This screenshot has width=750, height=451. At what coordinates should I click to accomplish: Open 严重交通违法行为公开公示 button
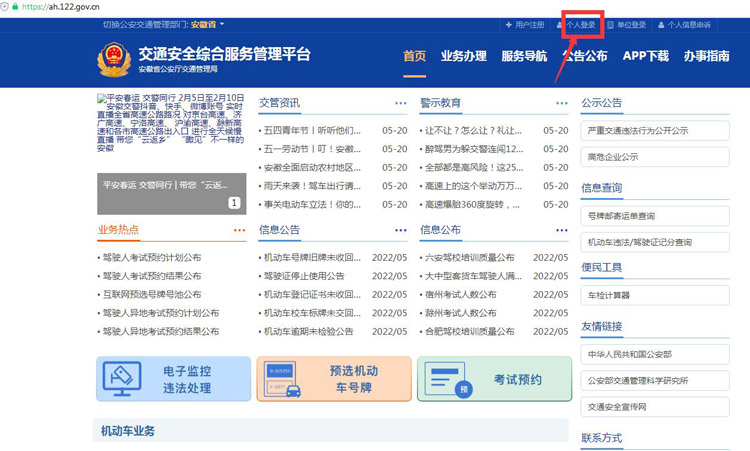655,131
